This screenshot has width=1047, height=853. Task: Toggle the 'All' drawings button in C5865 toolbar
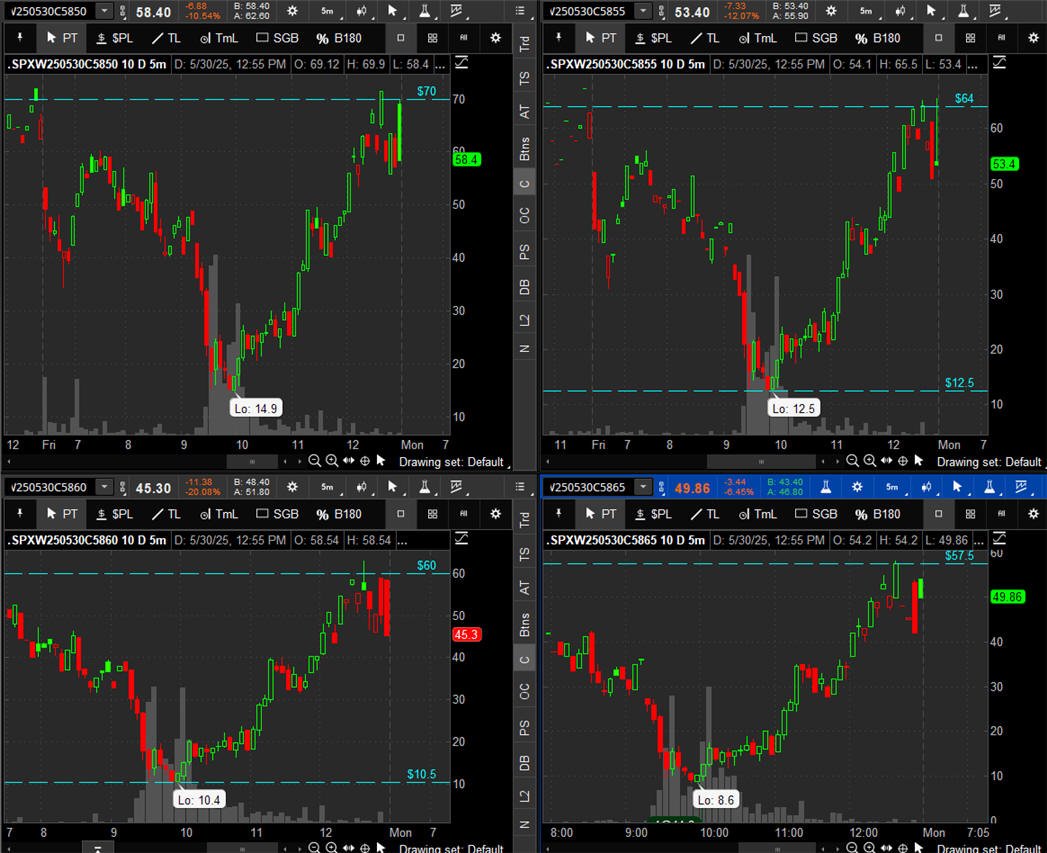tap(1002, 514)
